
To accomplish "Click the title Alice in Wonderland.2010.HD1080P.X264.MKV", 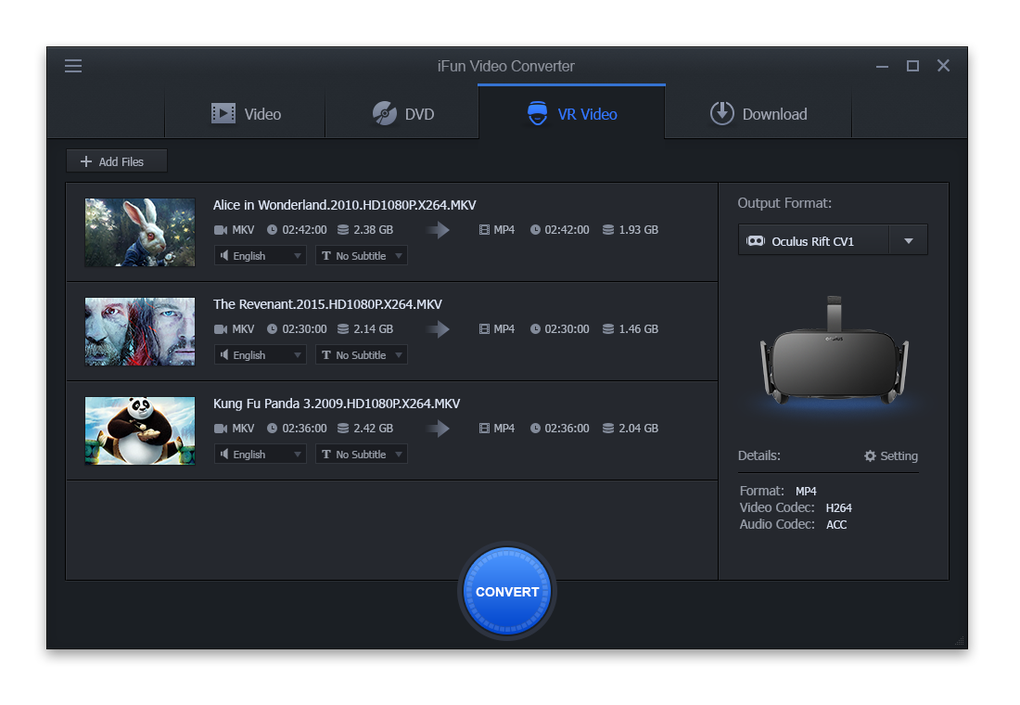I will pos(345,205).
